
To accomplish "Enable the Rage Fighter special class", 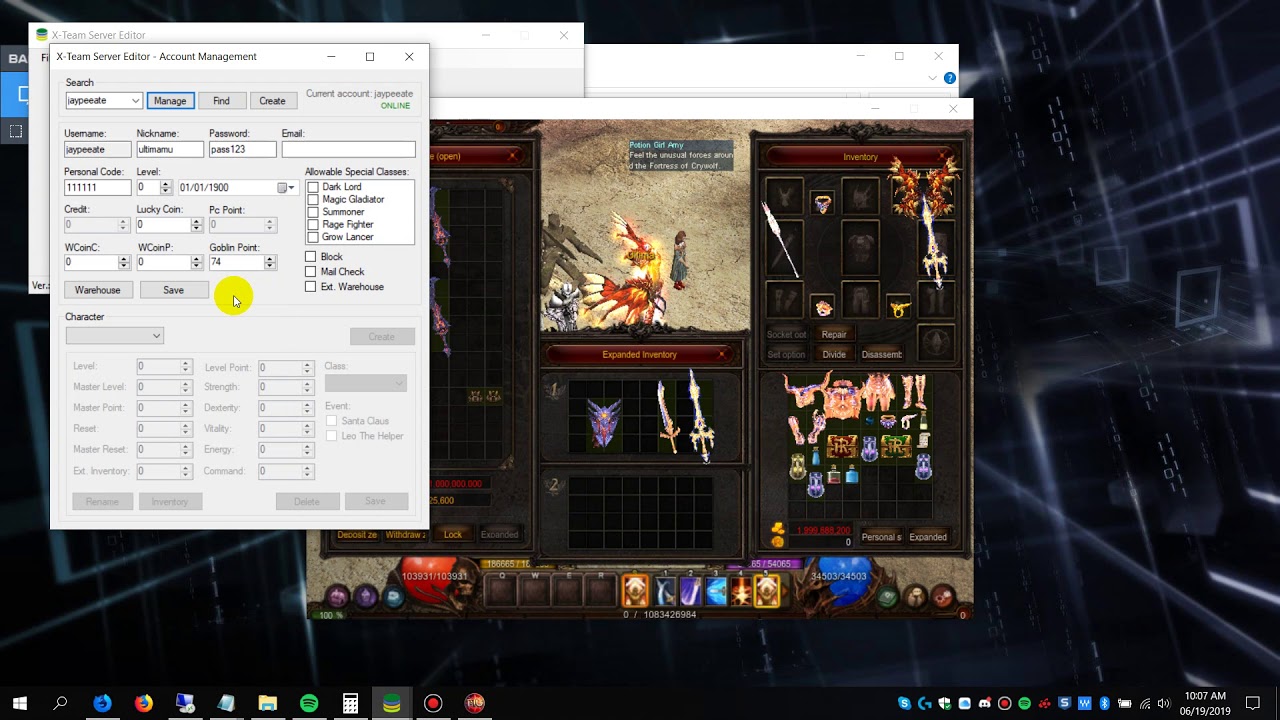I will pos(313,225).
